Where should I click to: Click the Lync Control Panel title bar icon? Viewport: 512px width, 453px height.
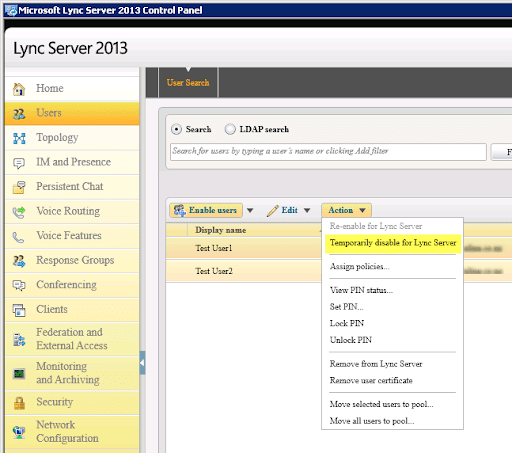(x=11, y=10)
